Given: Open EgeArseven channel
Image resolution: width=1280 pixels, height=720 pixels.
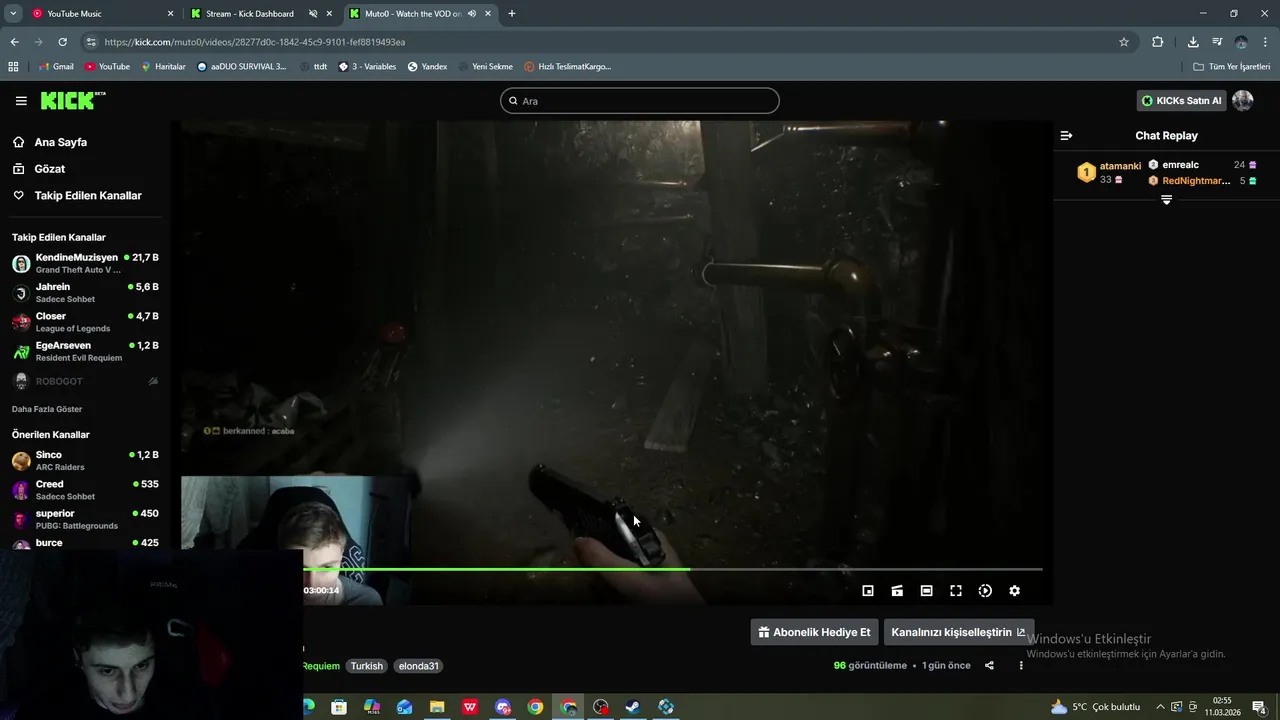Looking at the screenshot, I should (x=85, y=351).
